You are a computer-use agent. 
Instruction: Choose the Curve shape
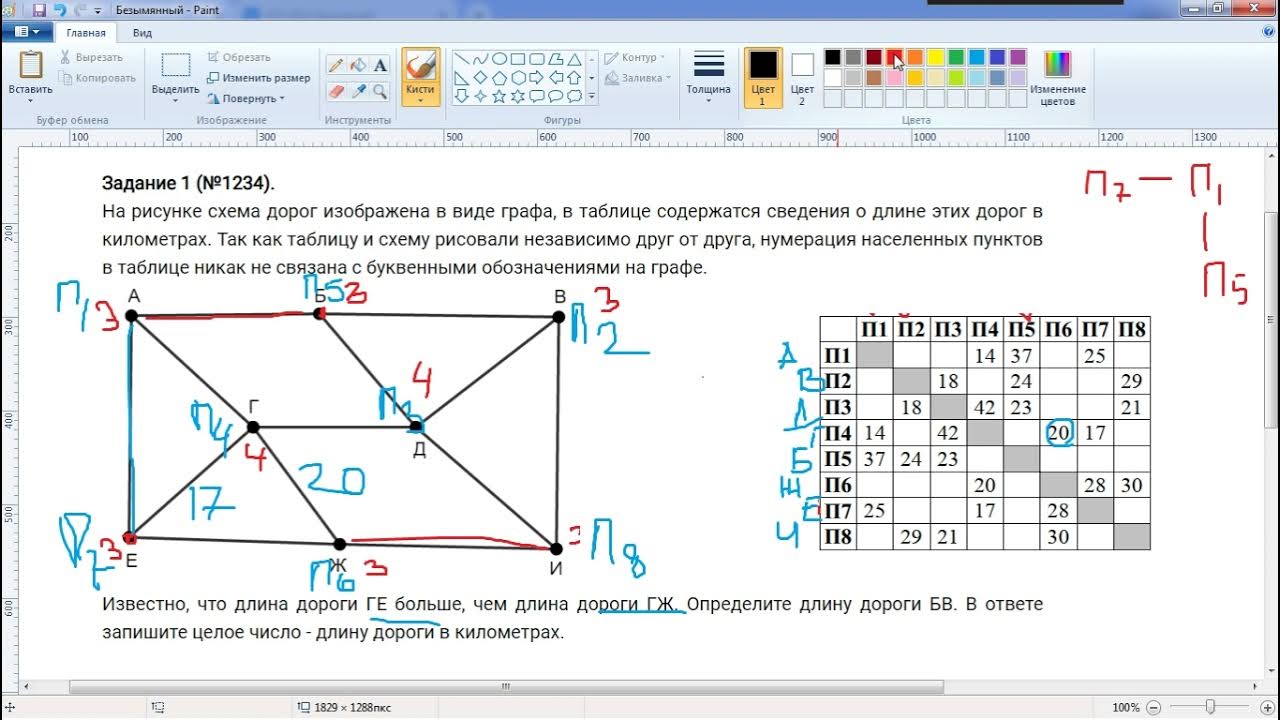click(x=481, y=59)
